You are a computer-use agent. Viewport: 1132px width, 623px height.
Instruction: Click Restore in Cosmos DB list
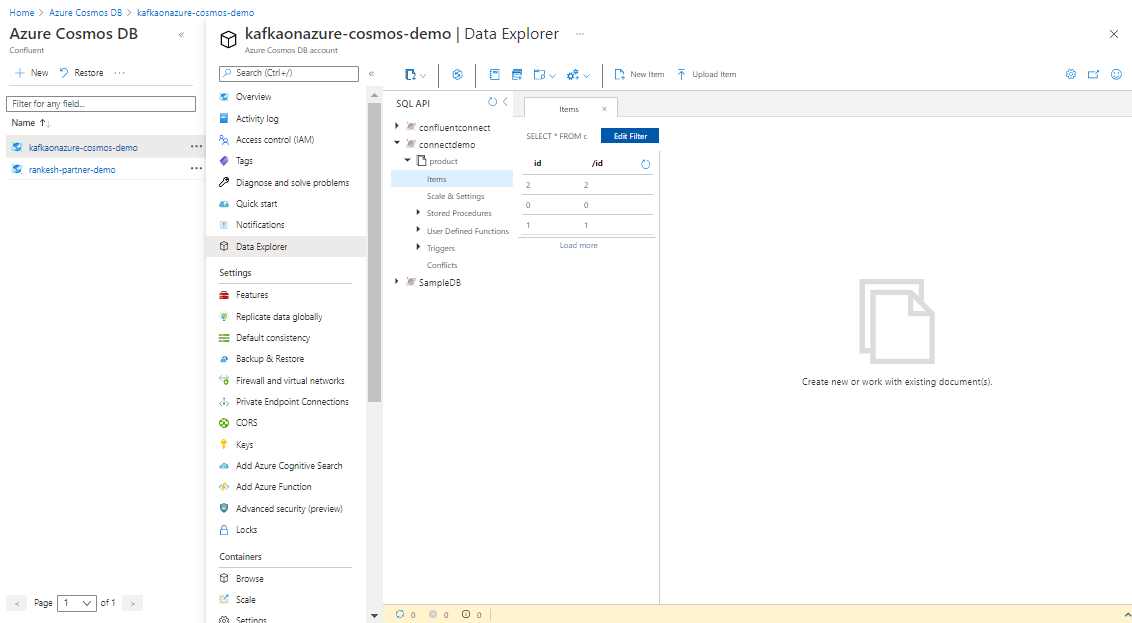82,73
